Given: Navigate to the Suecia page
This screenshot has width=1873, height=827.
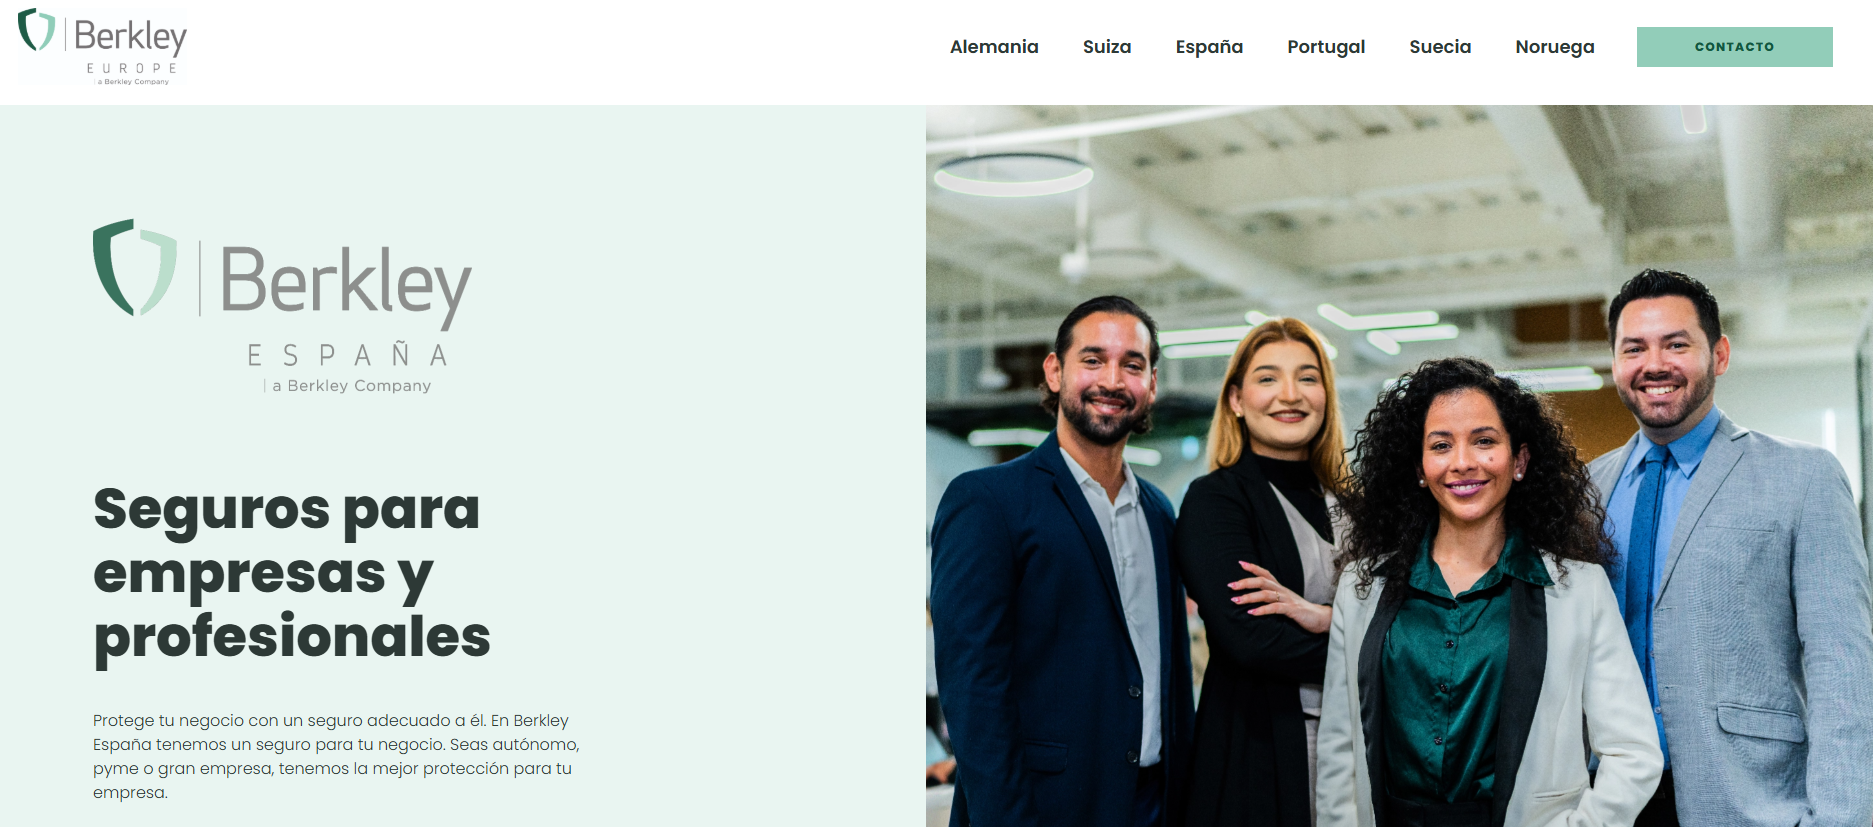Looking at the screenshot, I should (1439, 47).
